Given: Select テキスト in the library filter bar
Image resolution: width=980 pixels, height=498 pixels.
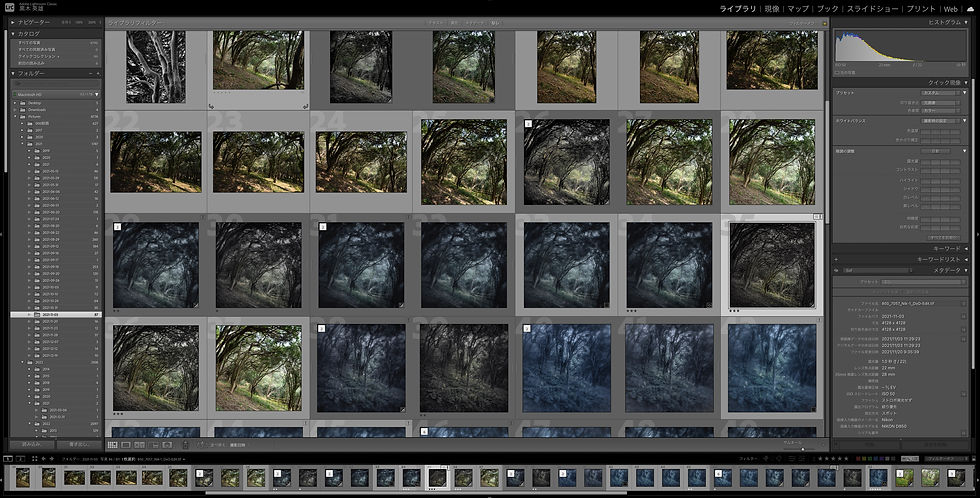Looking at the screenshot, I should click(x=436, y=23).
